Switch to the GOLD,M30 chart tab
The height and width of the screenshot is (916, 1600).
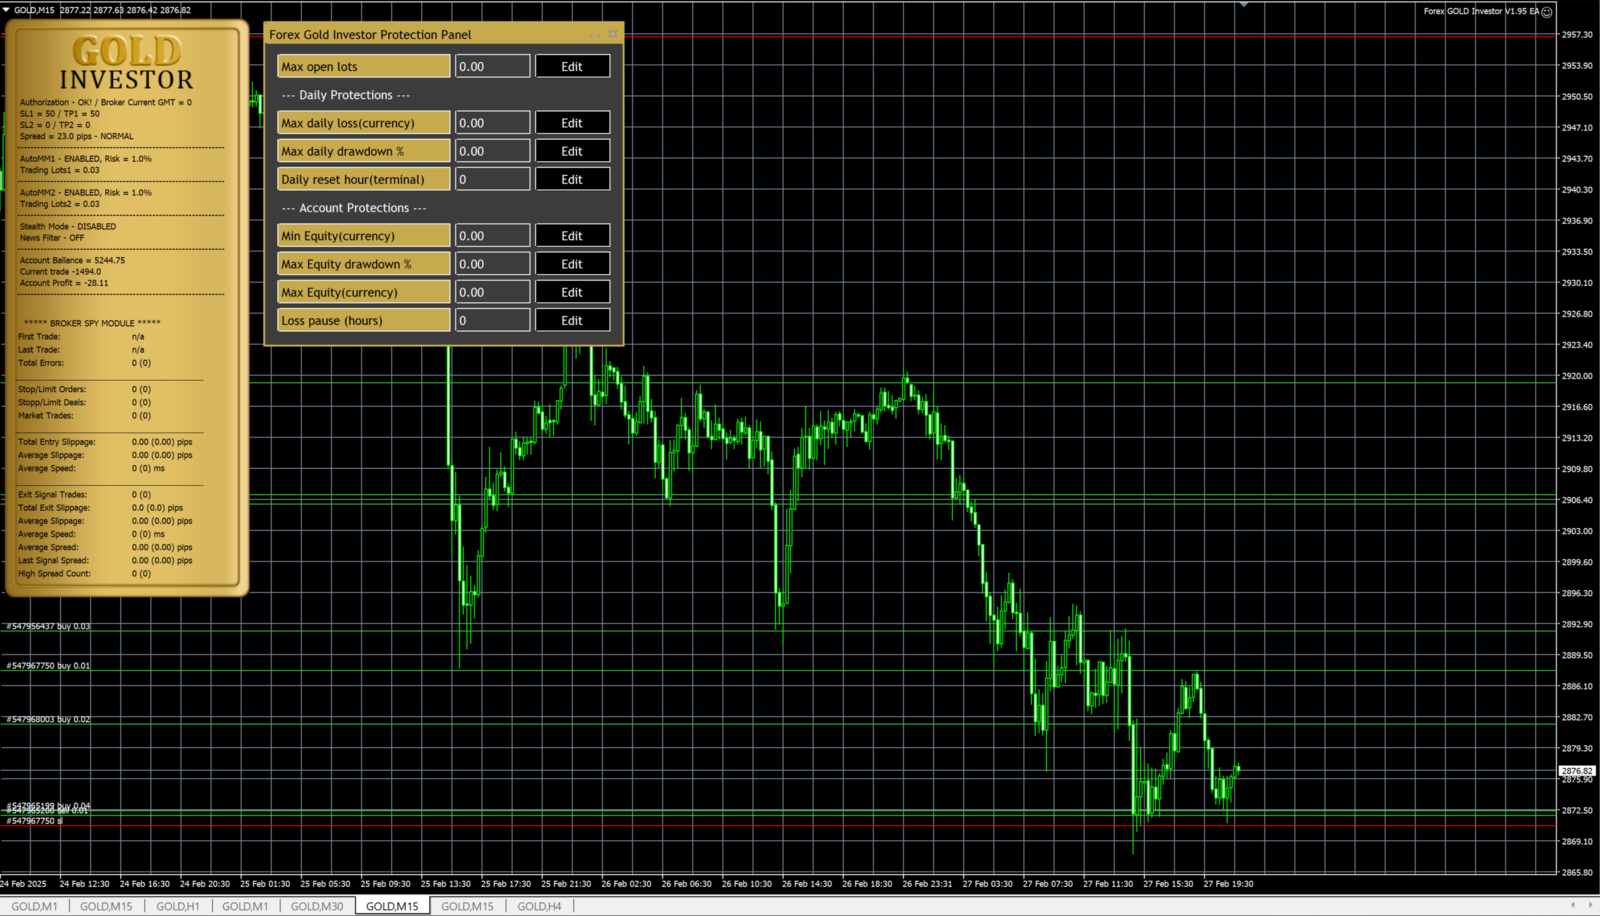317,906
